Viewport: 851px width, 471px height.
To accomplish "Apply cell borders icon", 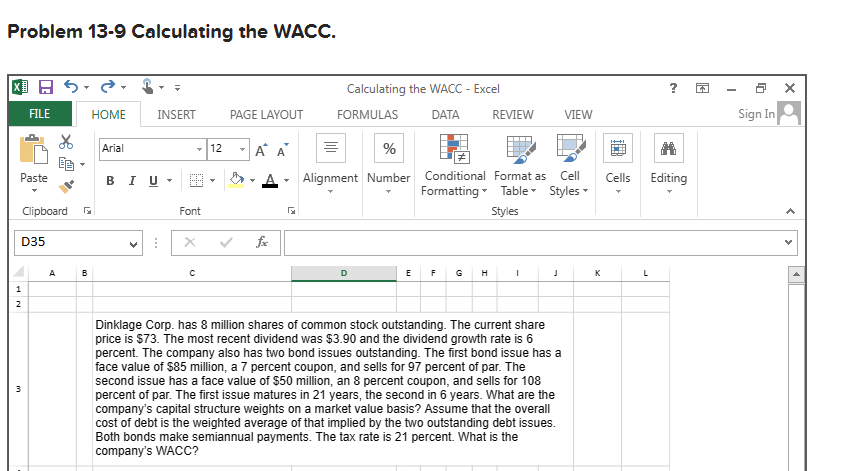I will point(196,181).
